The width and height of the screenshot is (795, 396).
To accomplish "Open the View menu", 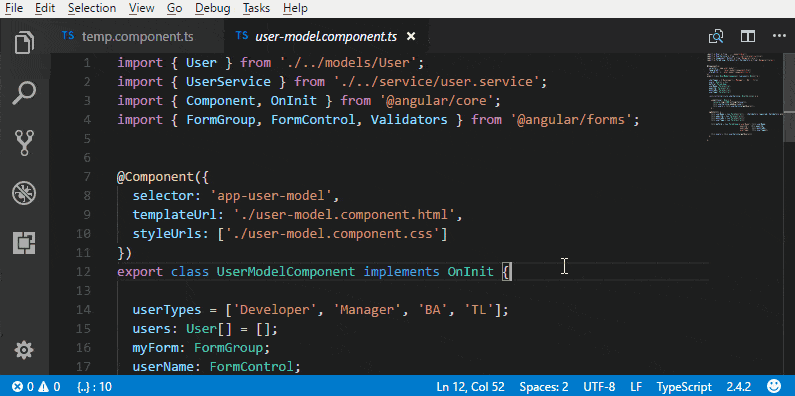I will tap(141, 8).
